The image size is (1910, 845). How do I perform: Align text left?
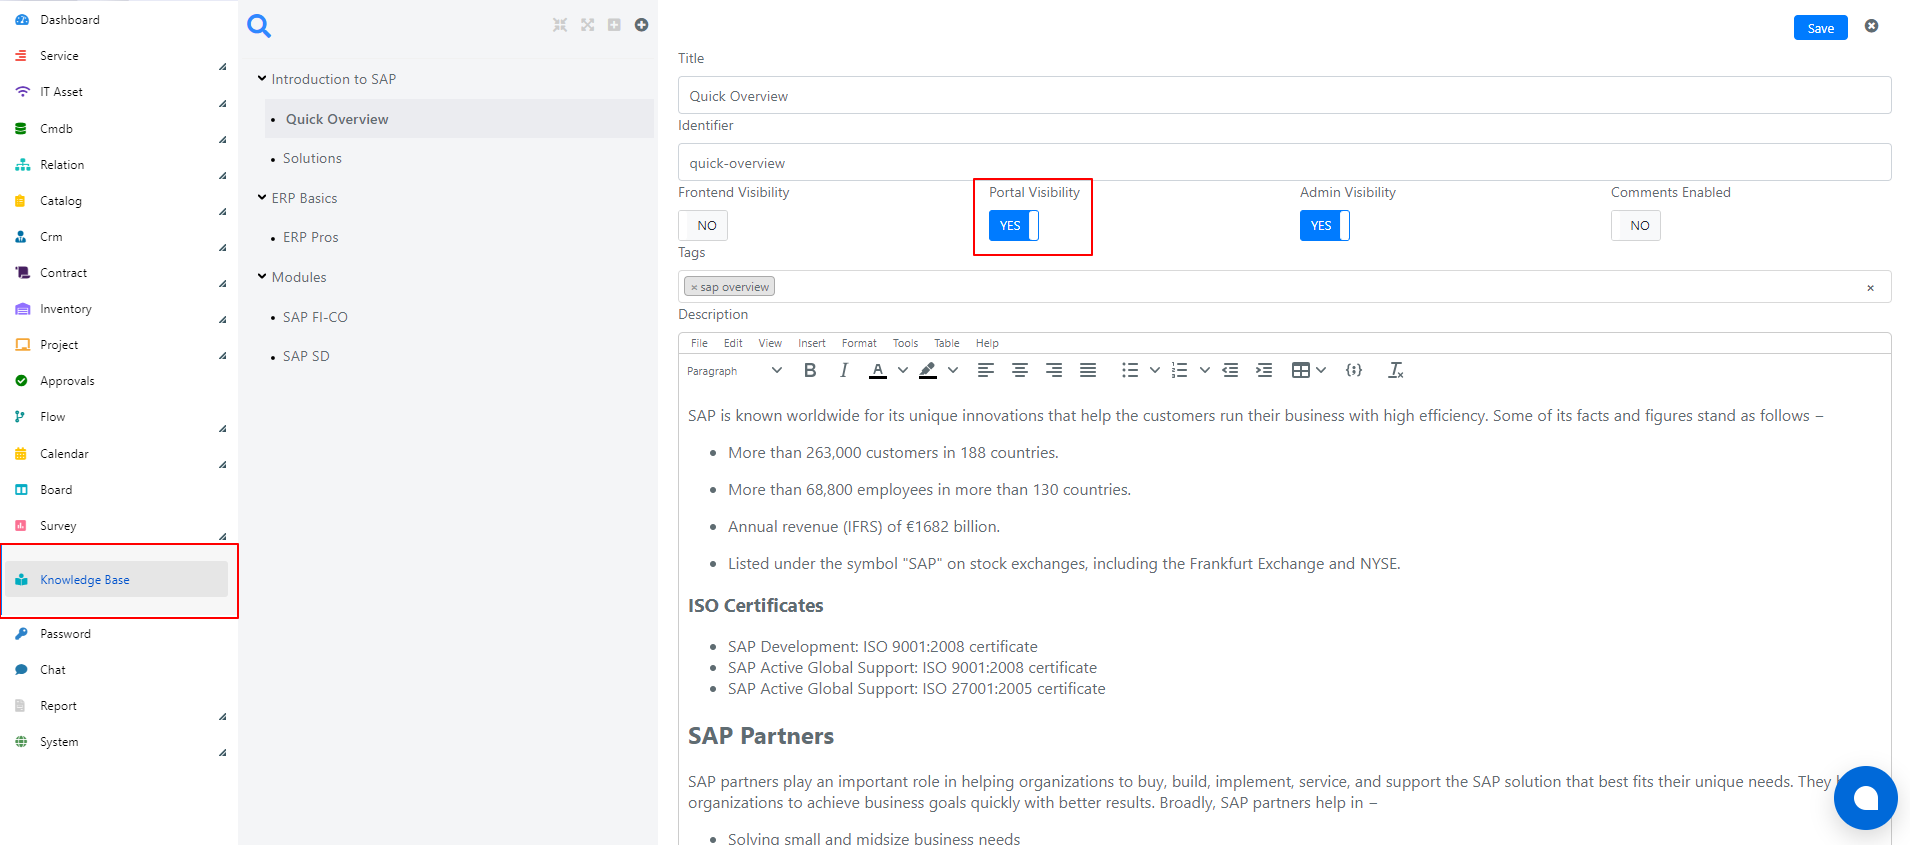coord(986,370)
